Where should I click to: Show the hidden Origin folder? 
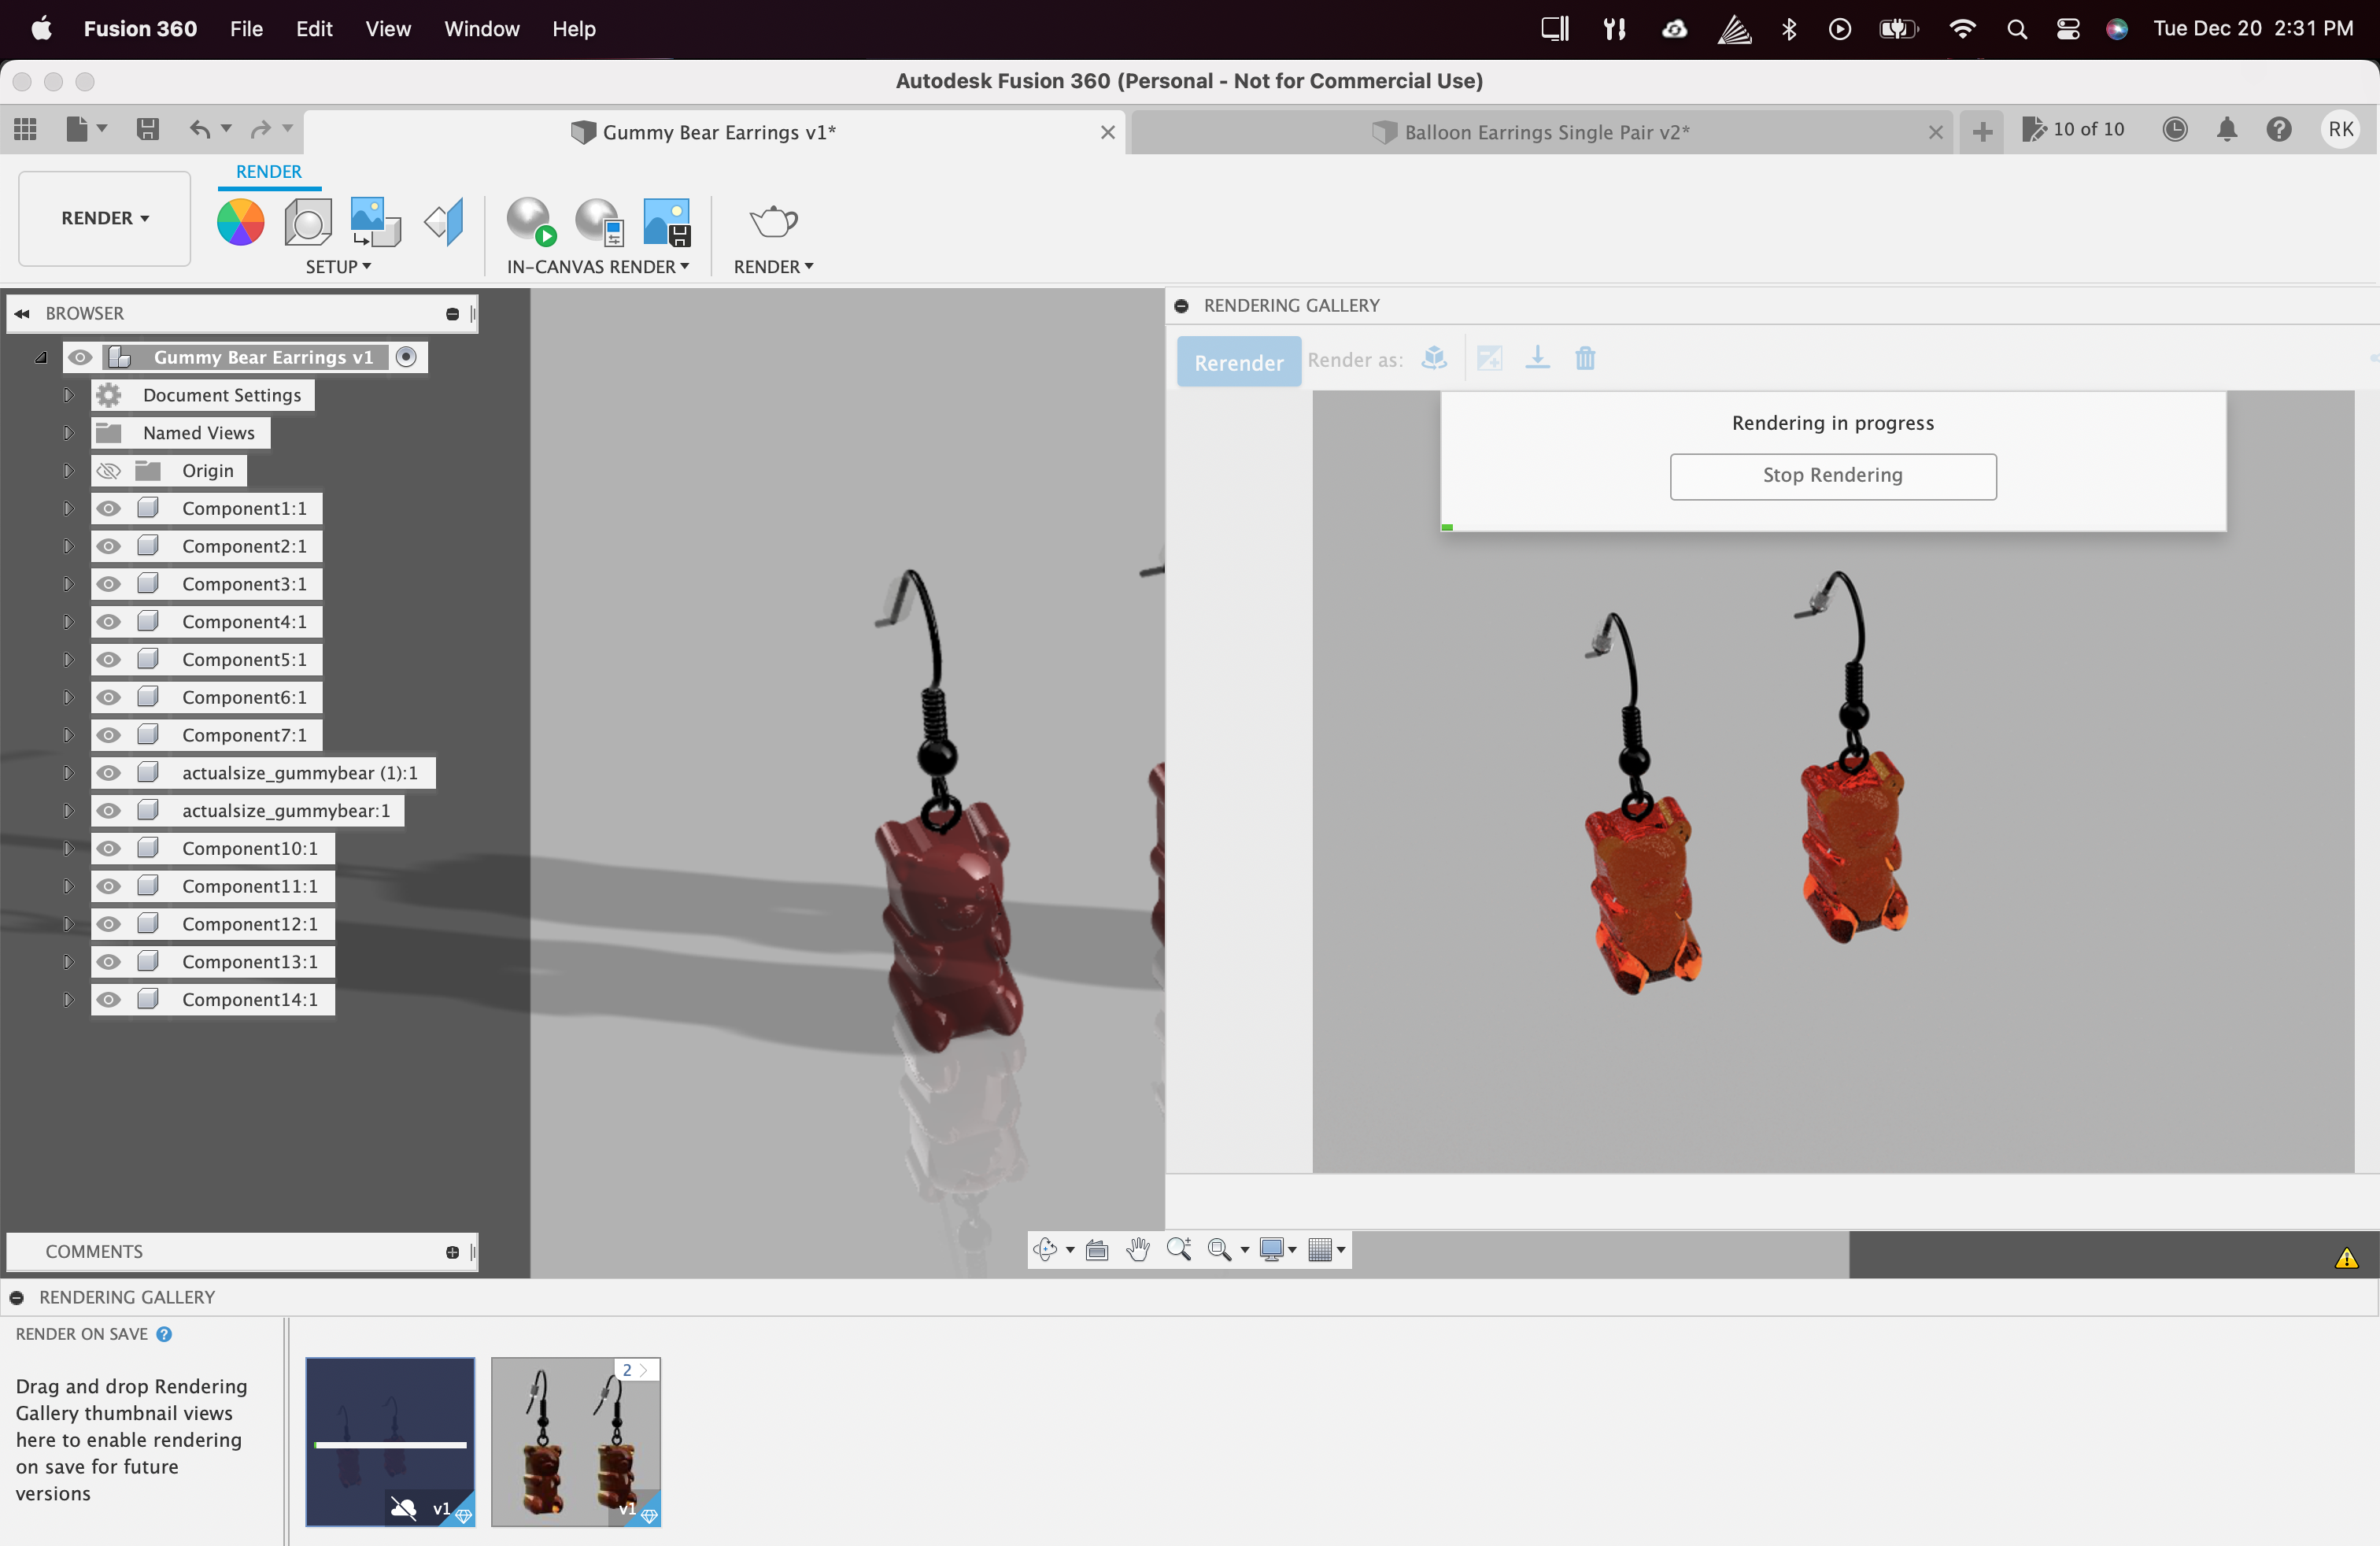[x=108, y=470]
